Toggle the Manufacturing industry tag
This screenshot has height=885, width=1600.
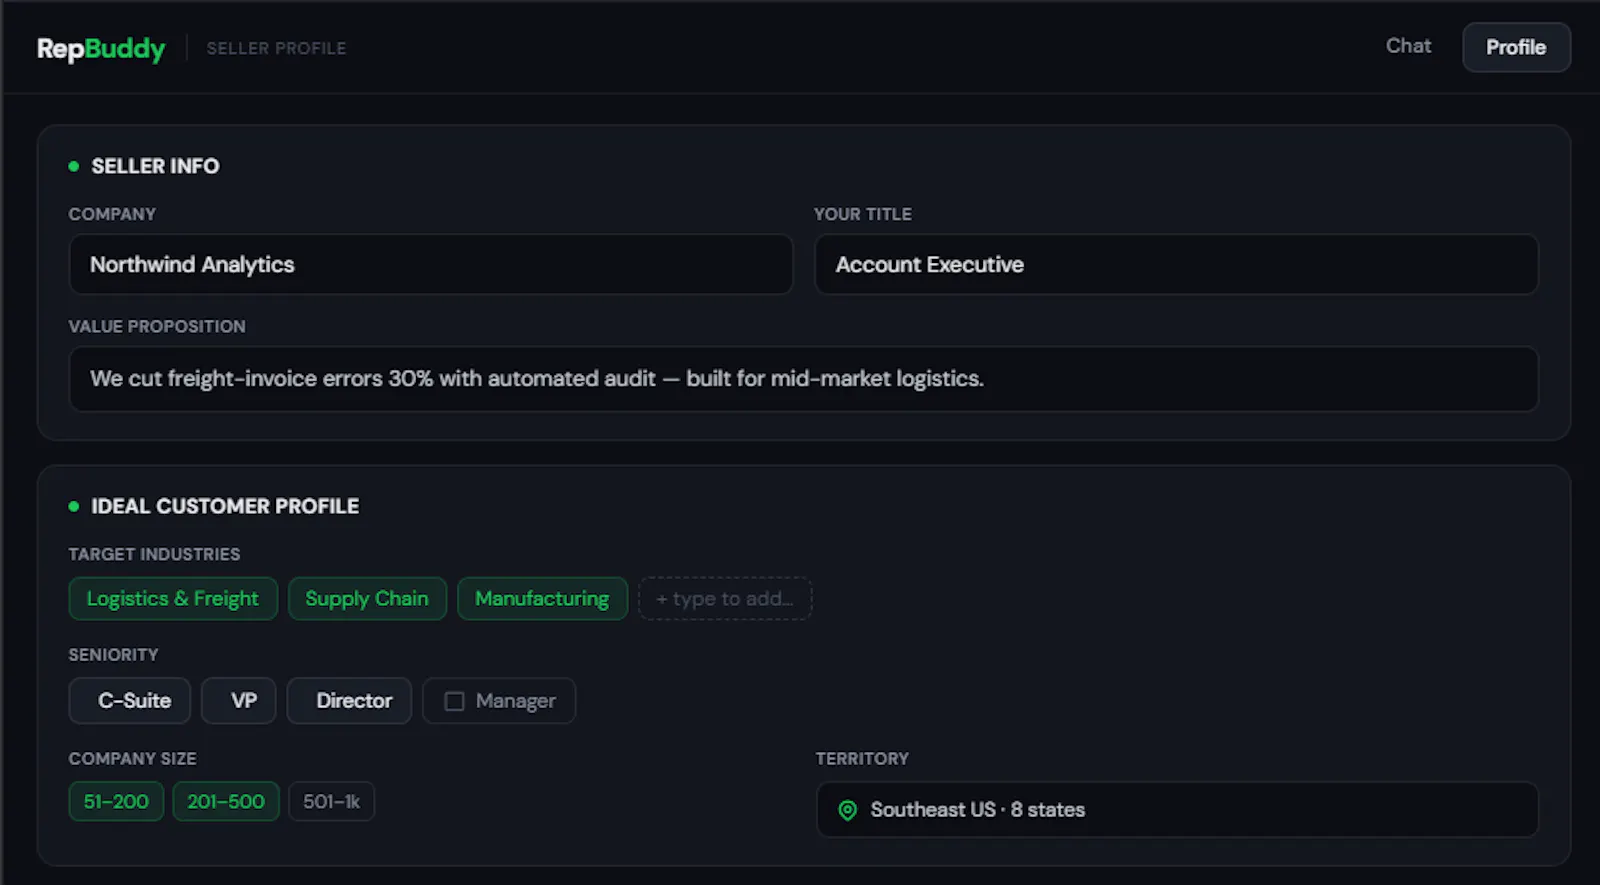pos(542,599)
